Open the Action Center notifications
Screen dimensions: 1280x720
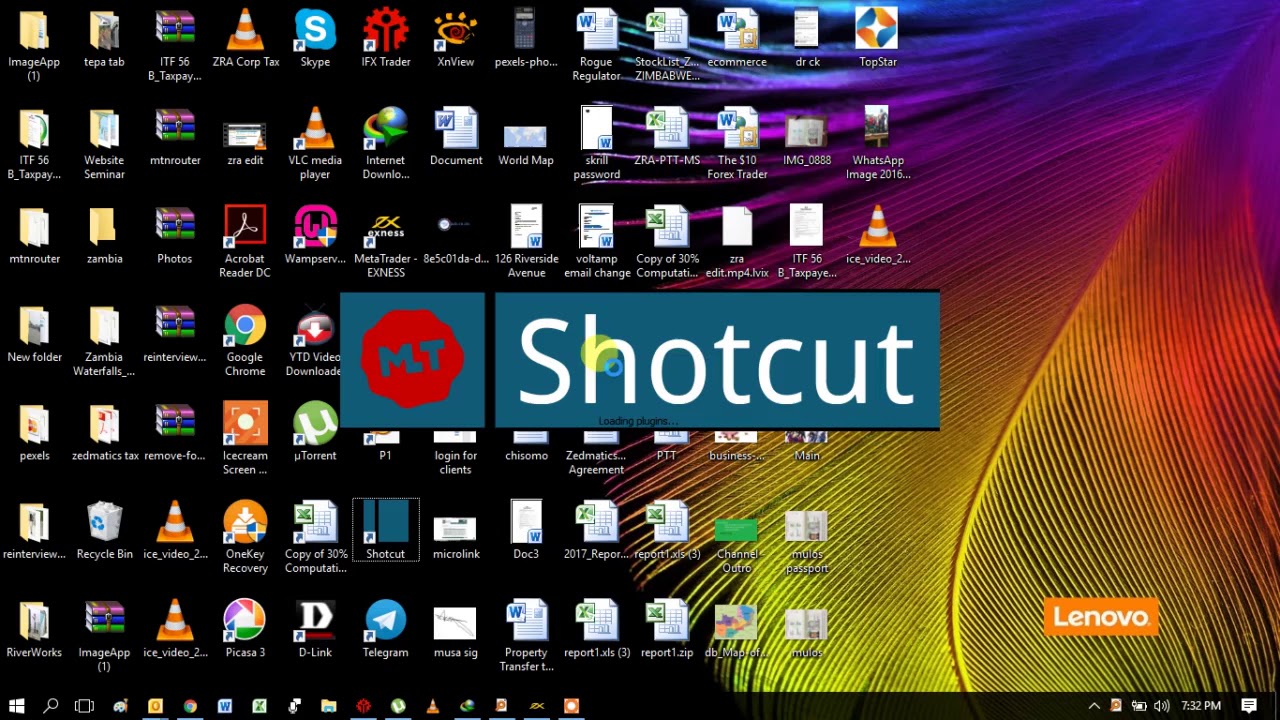[1250, 706]
